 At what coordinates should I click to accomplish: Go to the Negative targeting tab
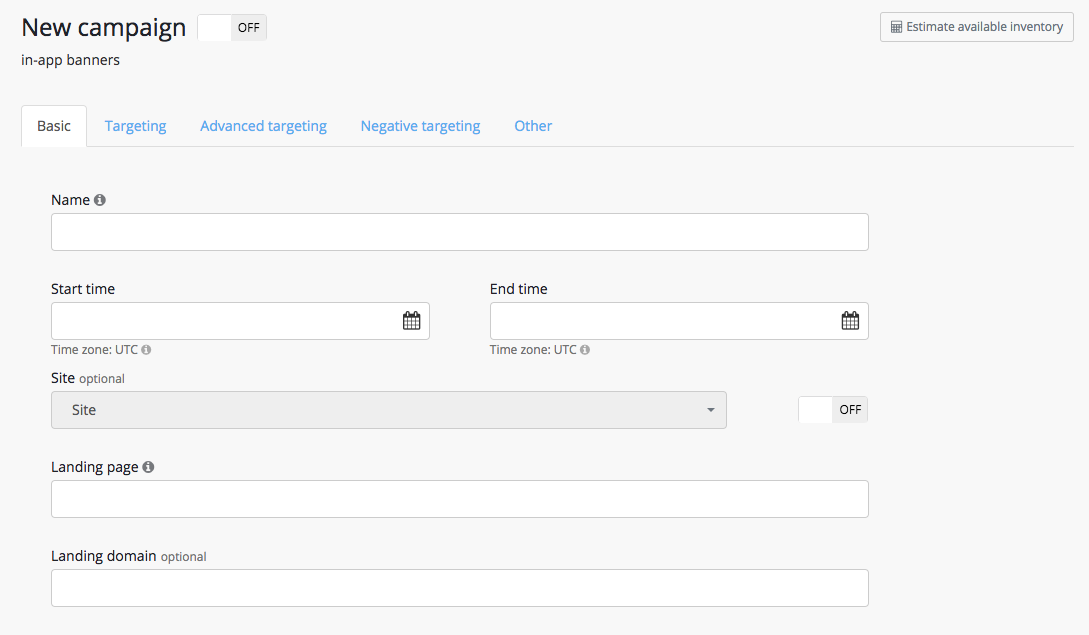coord(420,126)
